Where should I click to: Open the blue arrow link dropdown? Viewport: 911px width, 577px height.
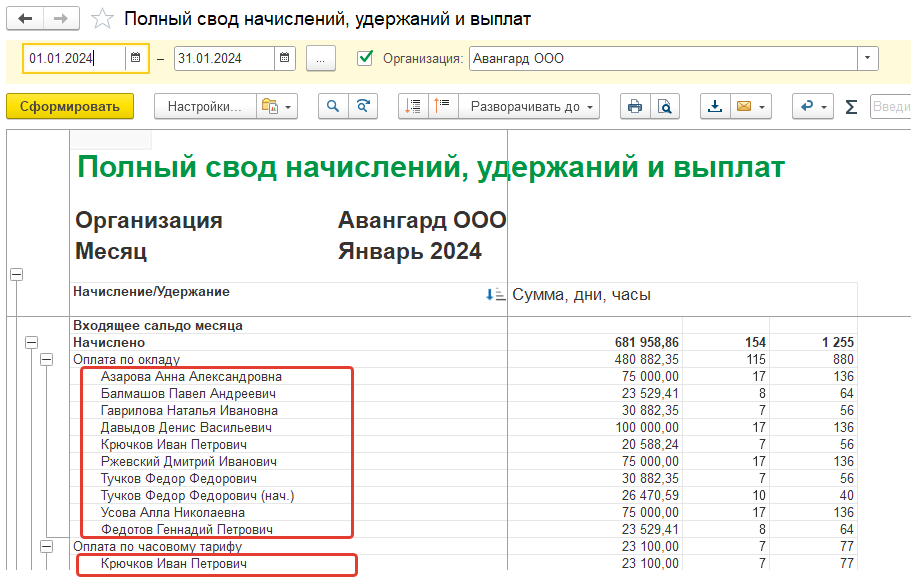(x=813, y=106)
